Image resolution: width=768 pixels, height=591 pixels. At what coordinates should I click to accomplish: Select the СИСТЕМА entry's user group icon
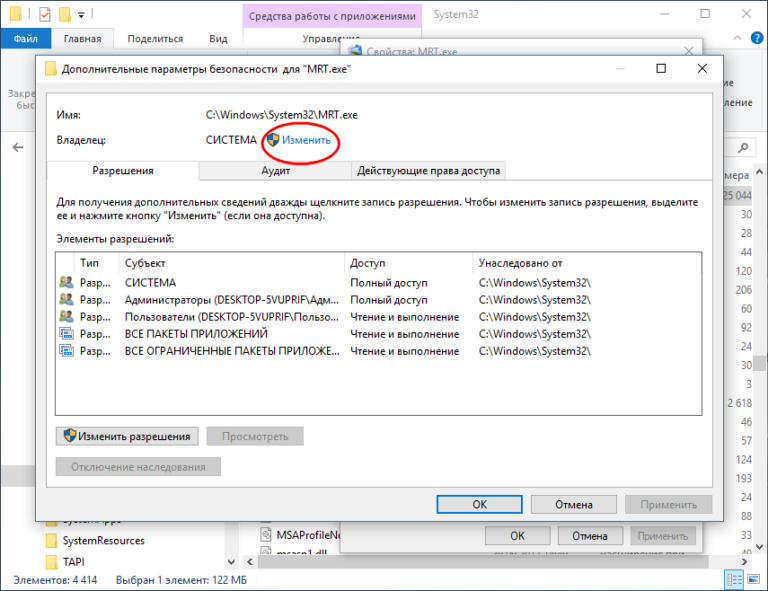click(67, 283)
